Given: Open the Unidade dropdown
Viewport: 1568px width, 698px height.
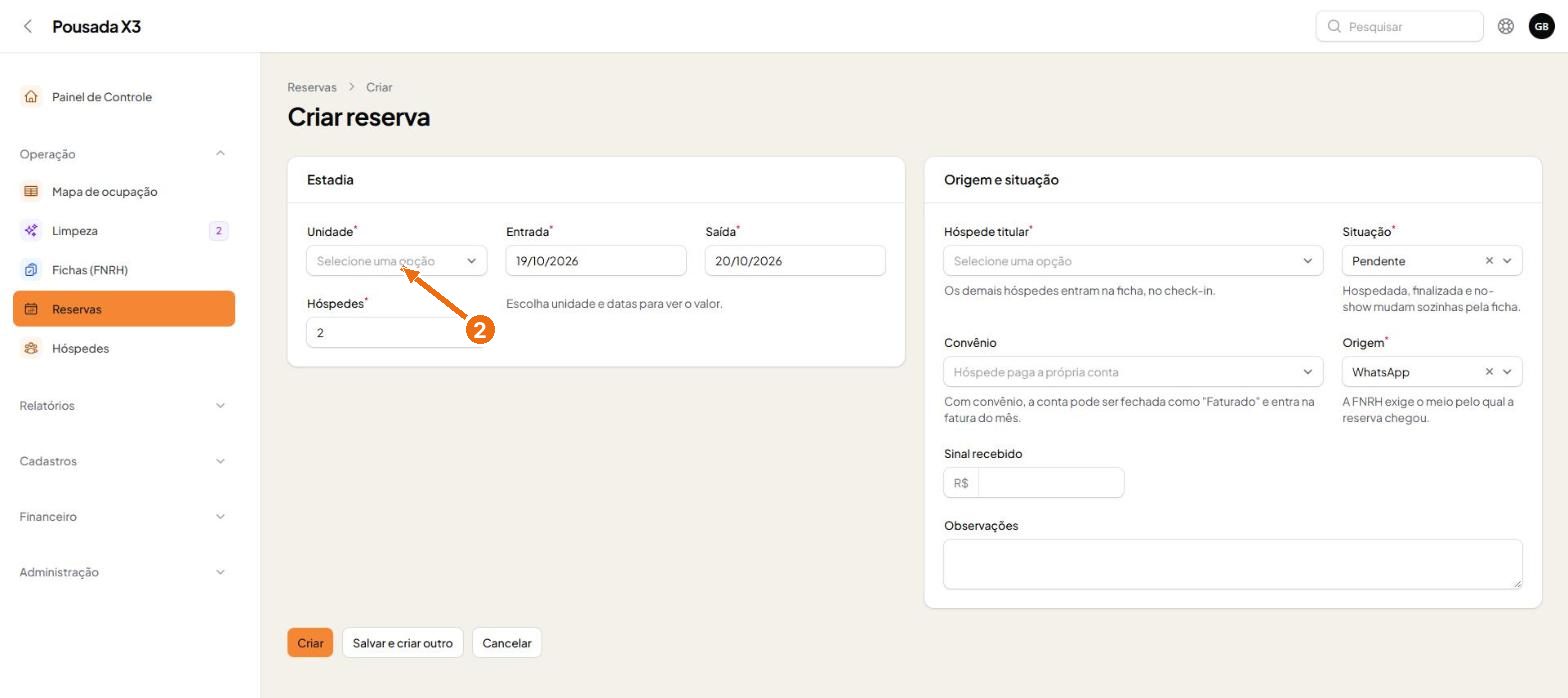Looking at the screenshot, I should (x=397, y=261).
